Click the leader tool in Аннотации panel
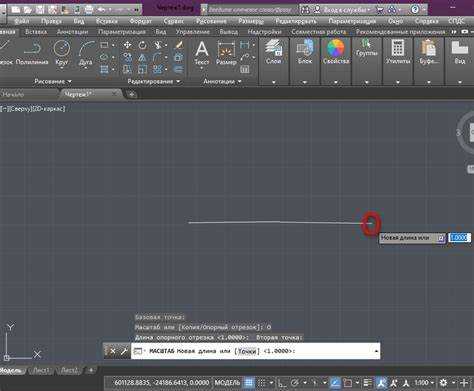 245,57
